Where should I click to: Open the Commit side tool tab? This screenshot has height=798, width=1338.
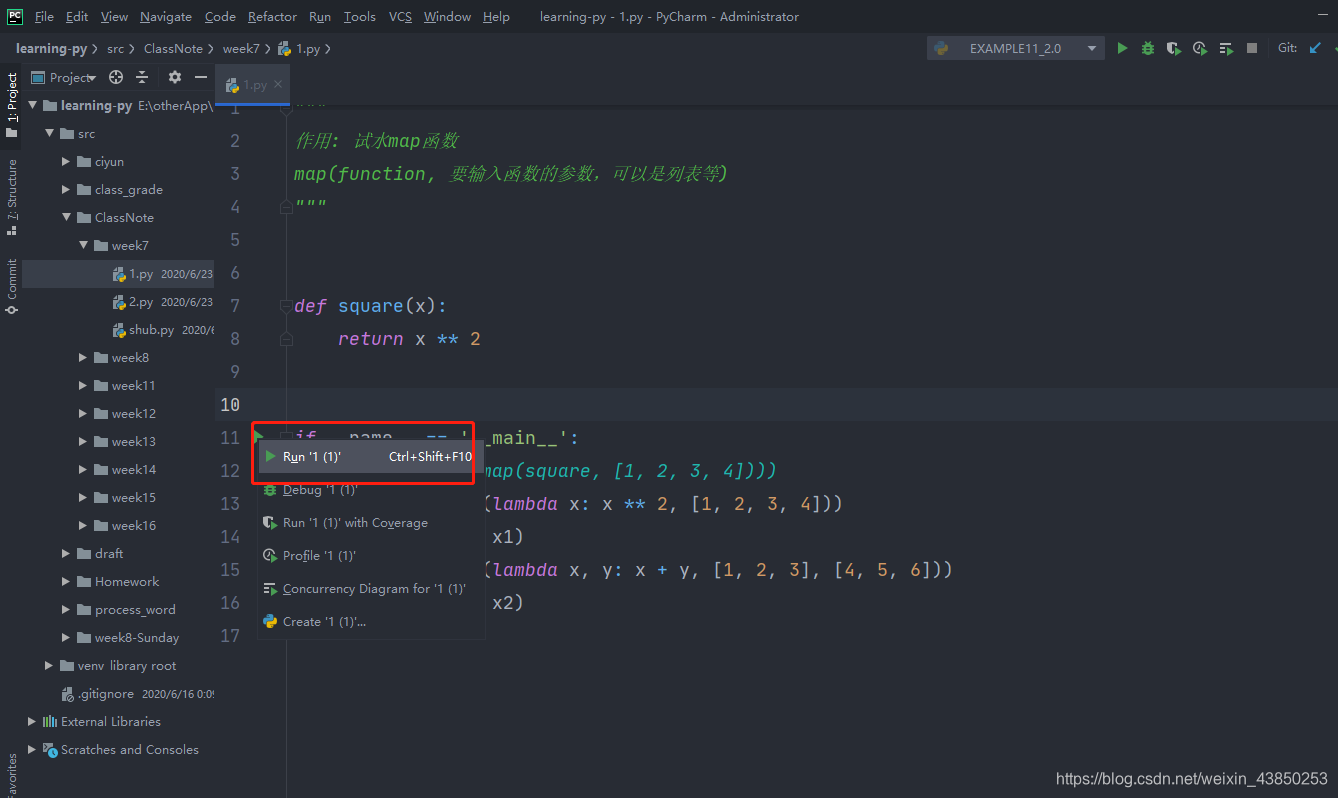(12, 286)
